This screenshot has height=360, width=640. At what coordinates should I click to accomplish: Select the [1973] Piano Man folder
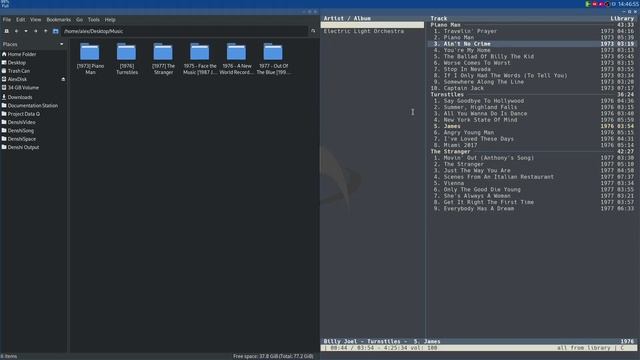90,58
